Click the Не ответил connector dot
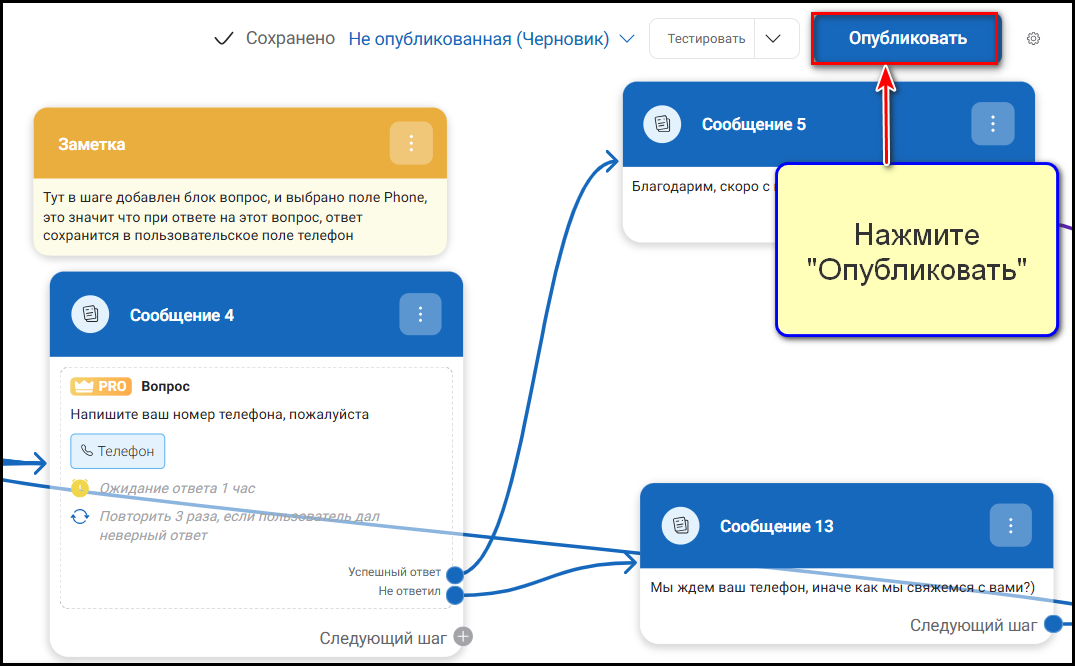 [x=455, y=595]
